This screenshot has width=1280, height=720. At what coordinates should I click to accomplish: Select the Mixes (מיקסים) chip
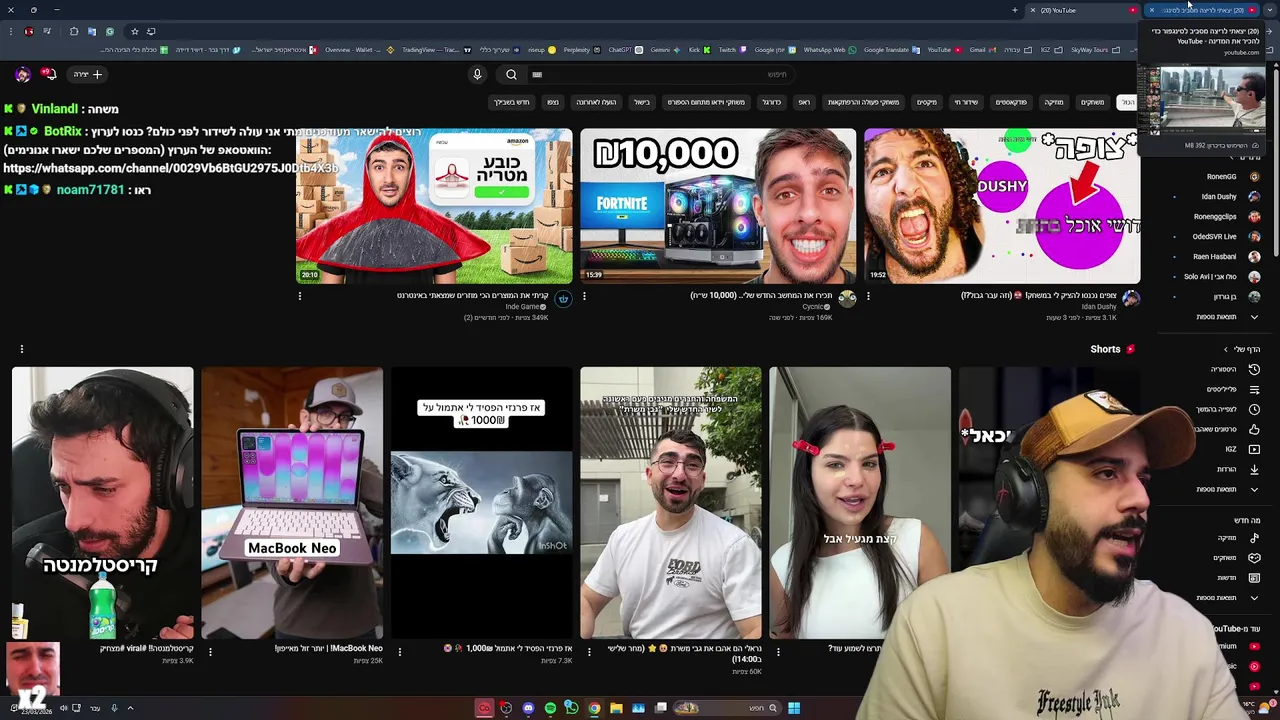pyautogui.click(x=927, y=102)
